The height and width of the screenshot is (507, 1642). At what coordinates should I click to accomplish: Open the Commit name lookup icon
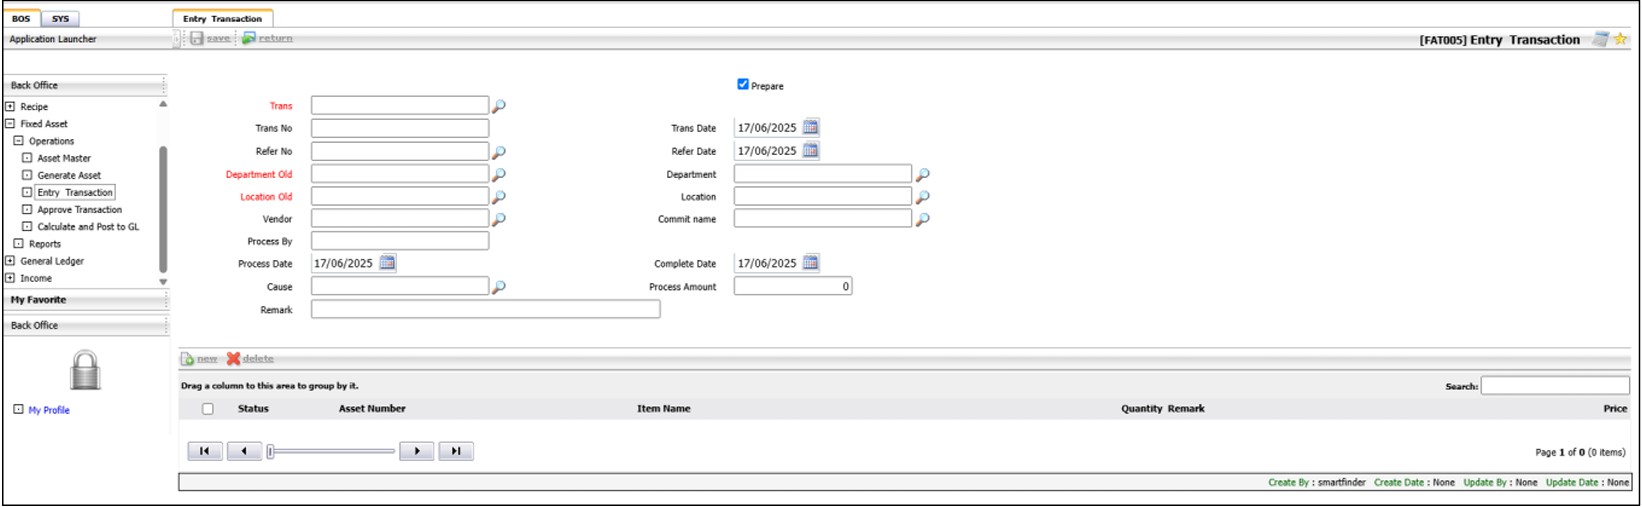pos(922,219)
